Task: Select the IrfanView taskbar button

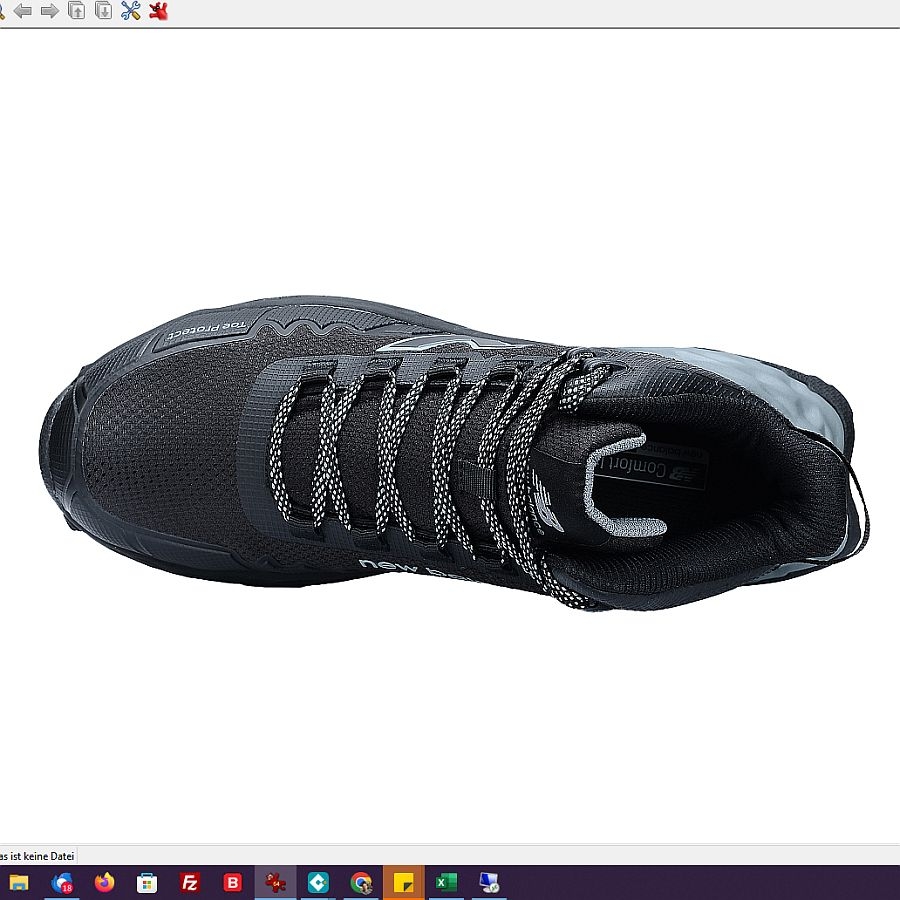Action: click(x=276, y=882)
